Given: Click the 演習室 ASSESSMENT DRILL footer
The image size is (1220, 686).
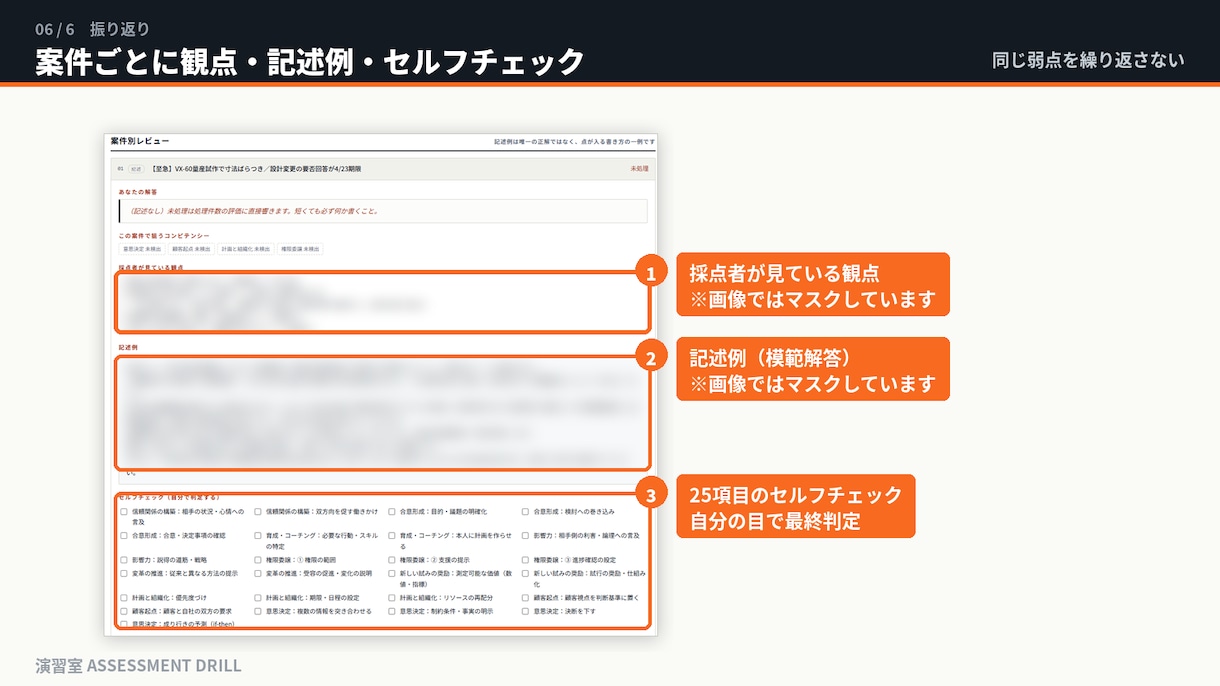Looking at the screenshot, I should 138,665.
